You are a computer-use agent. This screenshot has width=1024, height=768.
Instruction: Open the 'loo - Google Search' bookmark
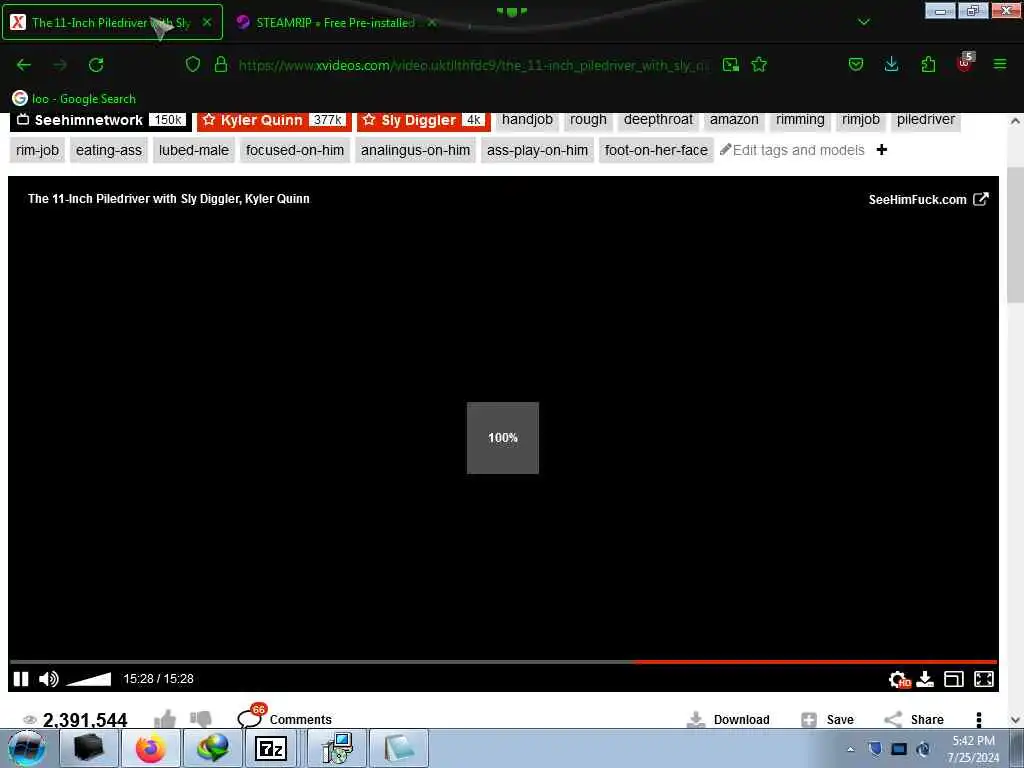[74, 99]
